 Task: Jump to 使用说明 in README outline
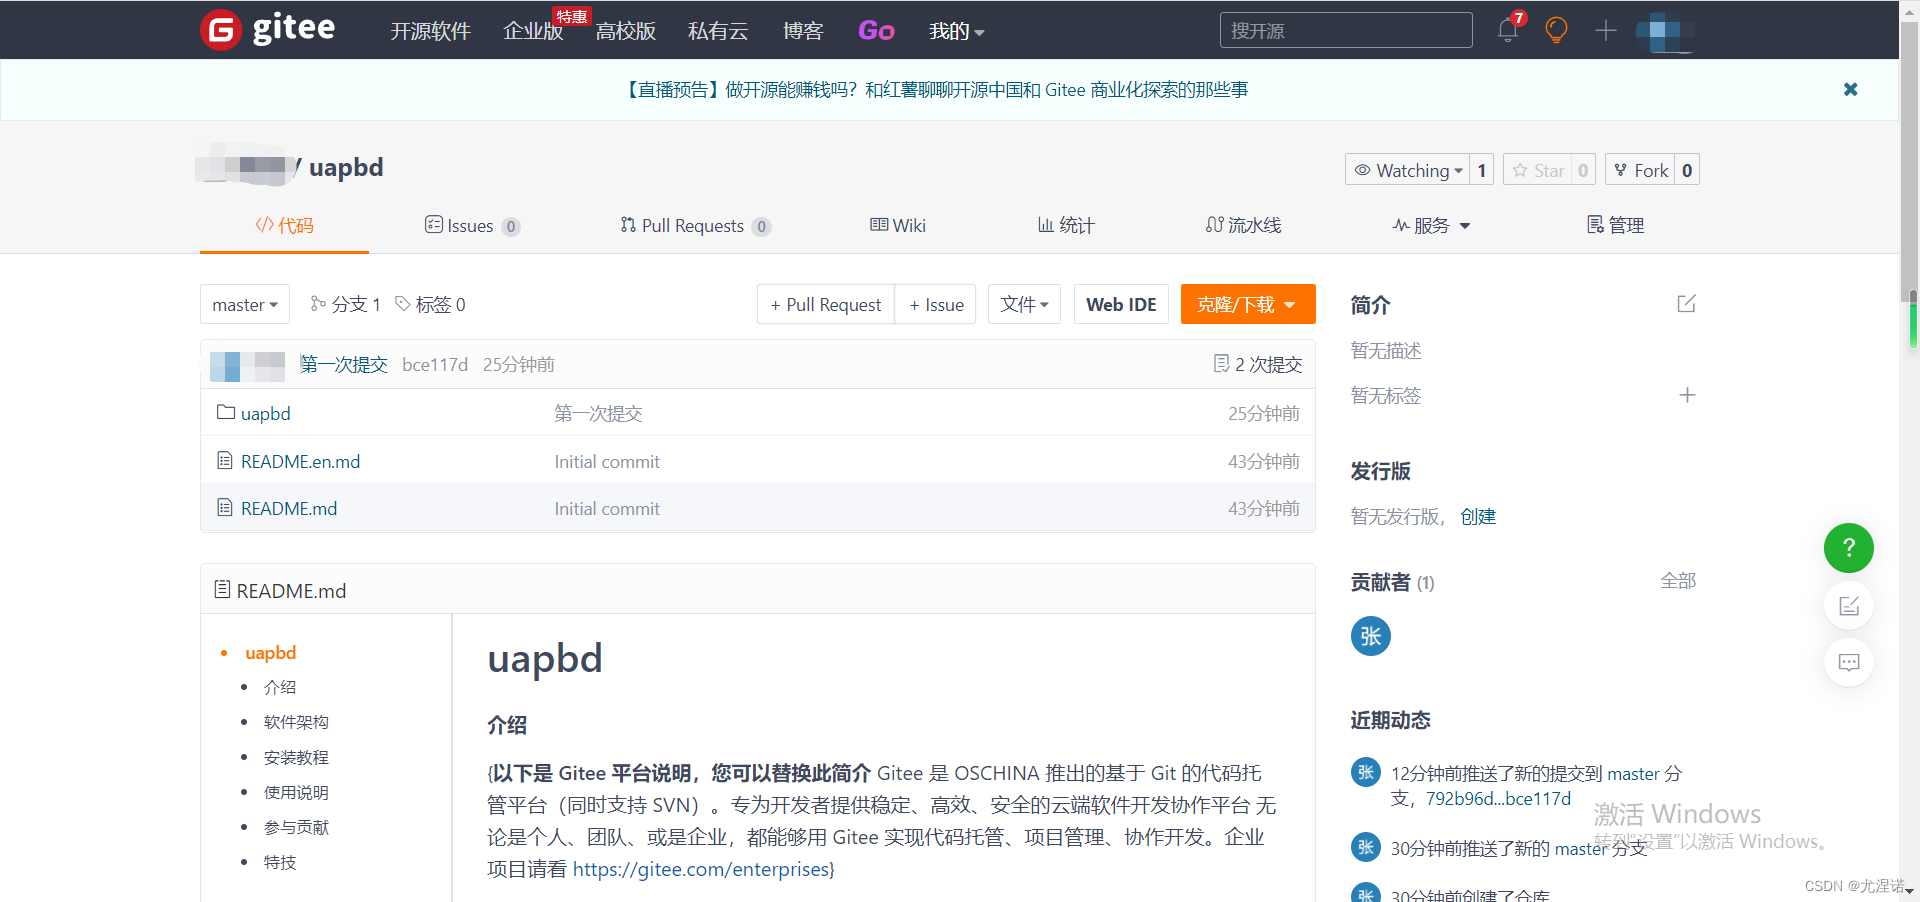coord(296,792)
